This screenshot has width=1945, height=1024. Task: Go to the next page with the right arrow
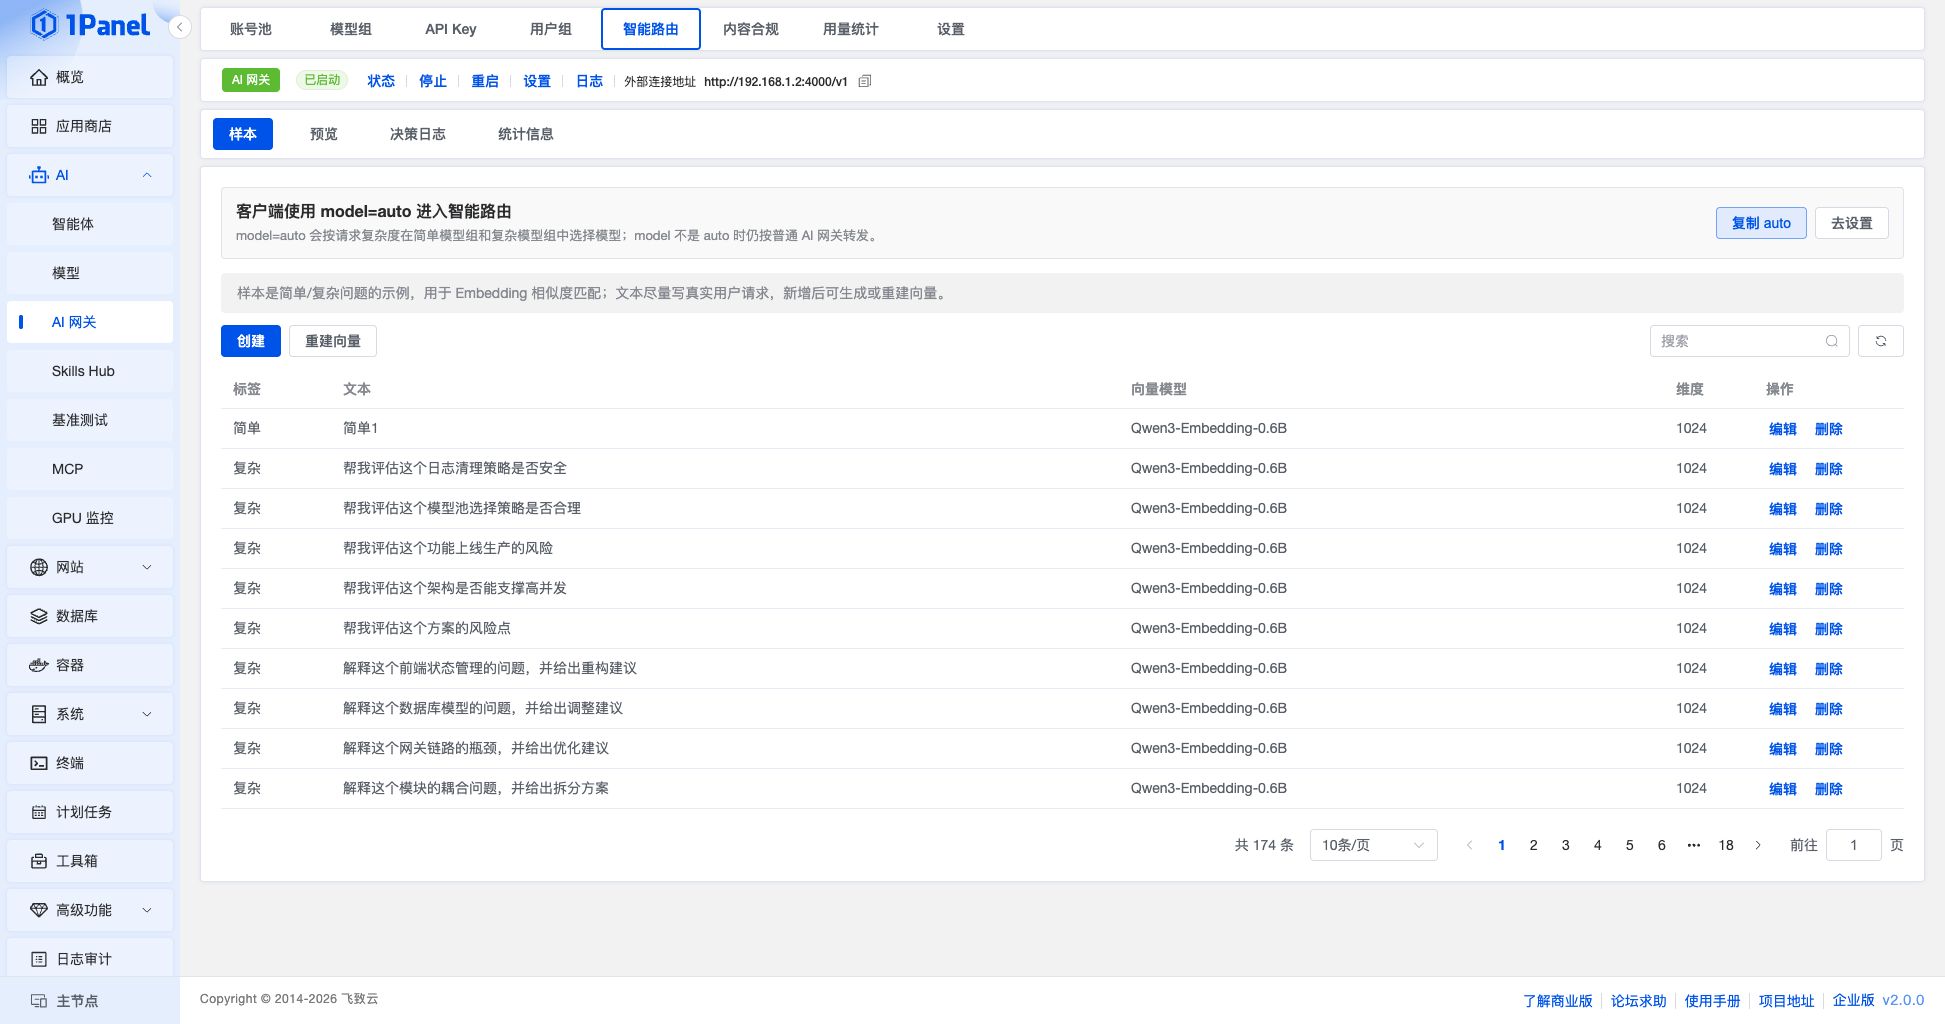pos(1758,845)
